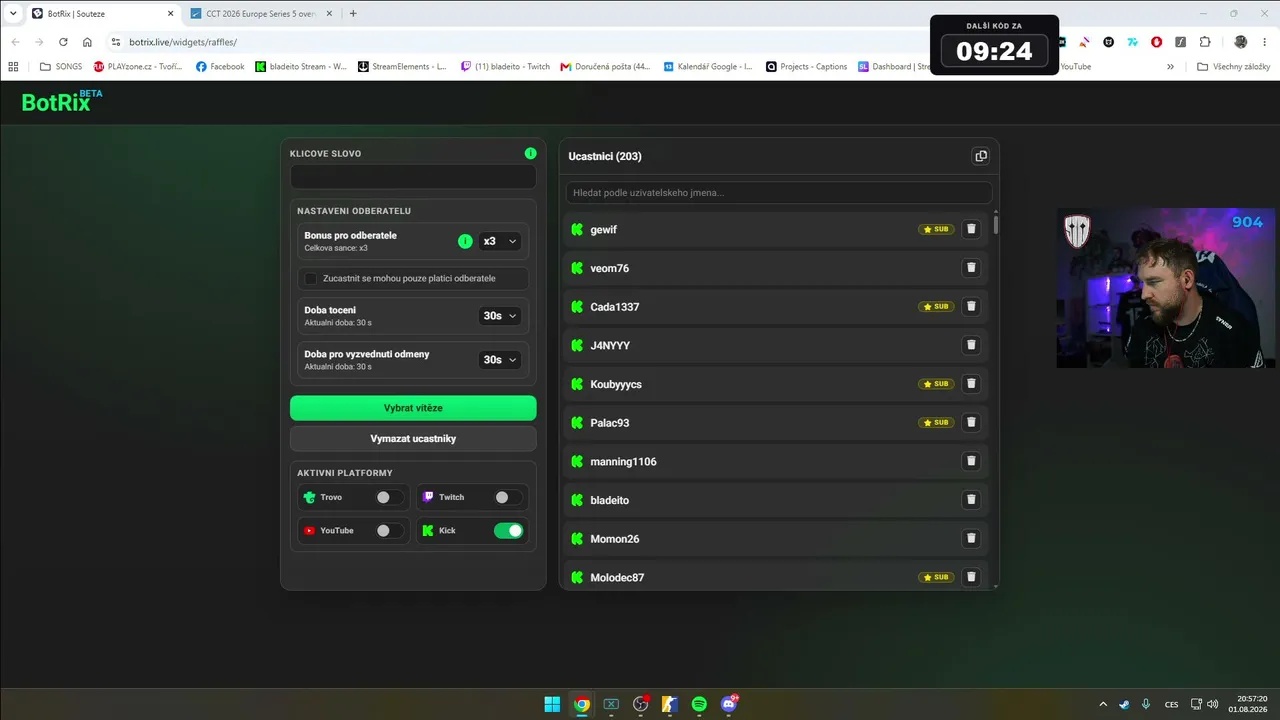This screenshot has width=1280, height=720.
Task: Click the CES keyboard language indicator
Action: [1171, 704]
